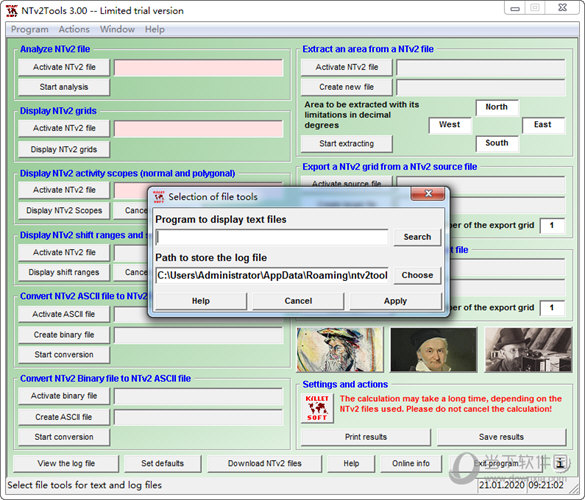
Task: Click Online info button
Action: [411, 463]
